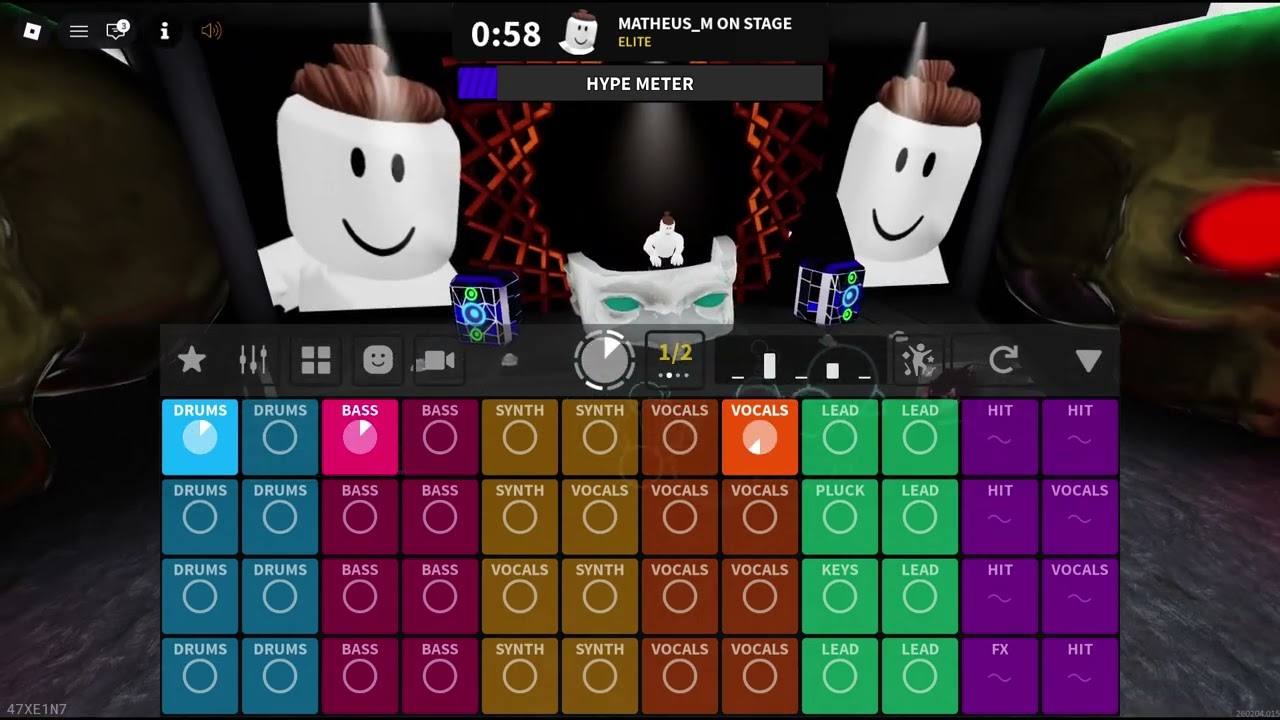
Task: Mute sound with the orange speaker icon
Action: coord(211,31)
